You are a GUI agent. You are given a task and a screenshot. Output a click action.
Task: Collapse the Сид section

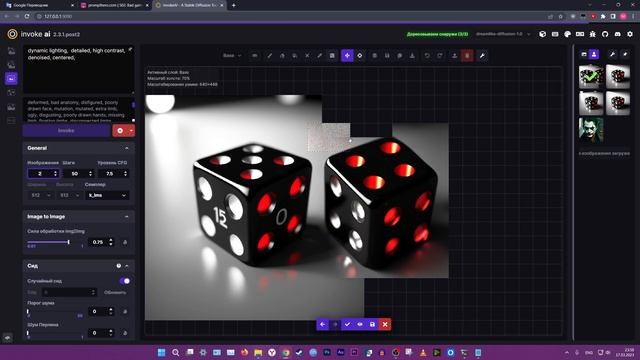(127, 266)
